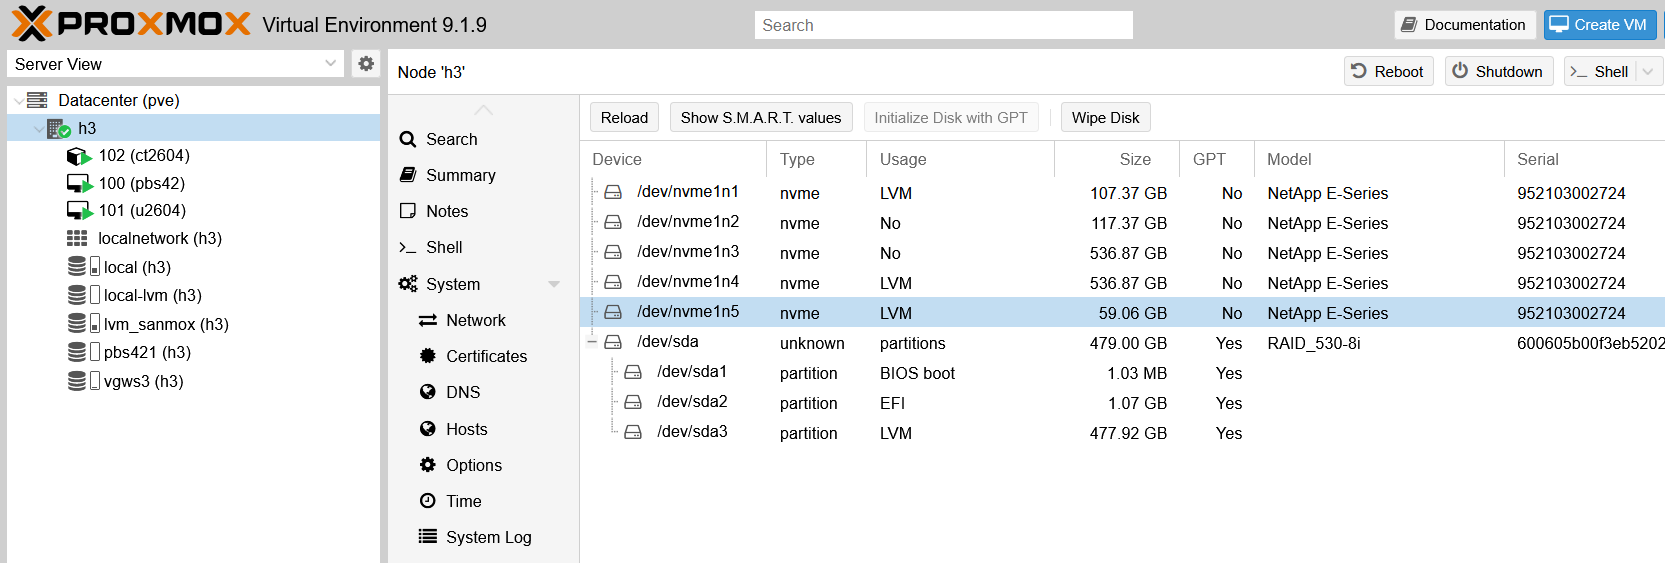Click the Reload button
Viewport: 1665px width, 563px height.
[x=624, y=117]
